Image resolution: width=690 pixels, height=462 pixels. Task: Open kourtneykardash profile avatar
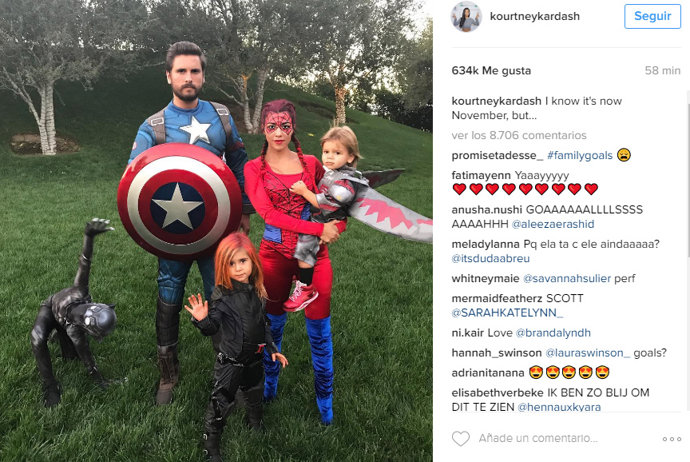tap(466, 17)
